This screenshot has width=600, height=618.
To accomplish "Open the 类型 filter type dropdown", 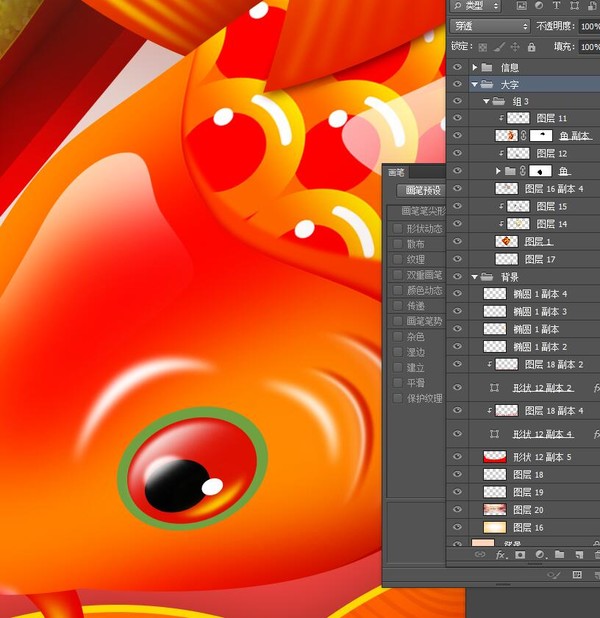I will point(476,6).
